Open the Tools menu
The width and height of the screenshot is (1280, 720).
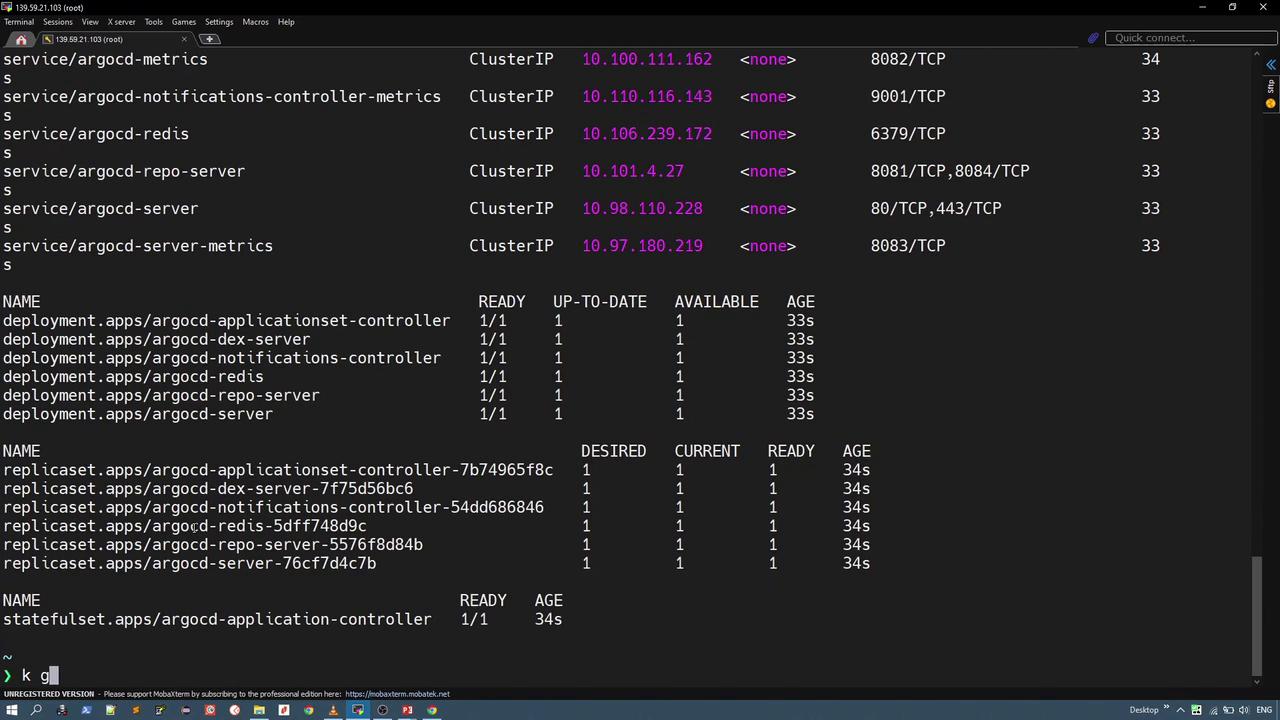(153, 22)
